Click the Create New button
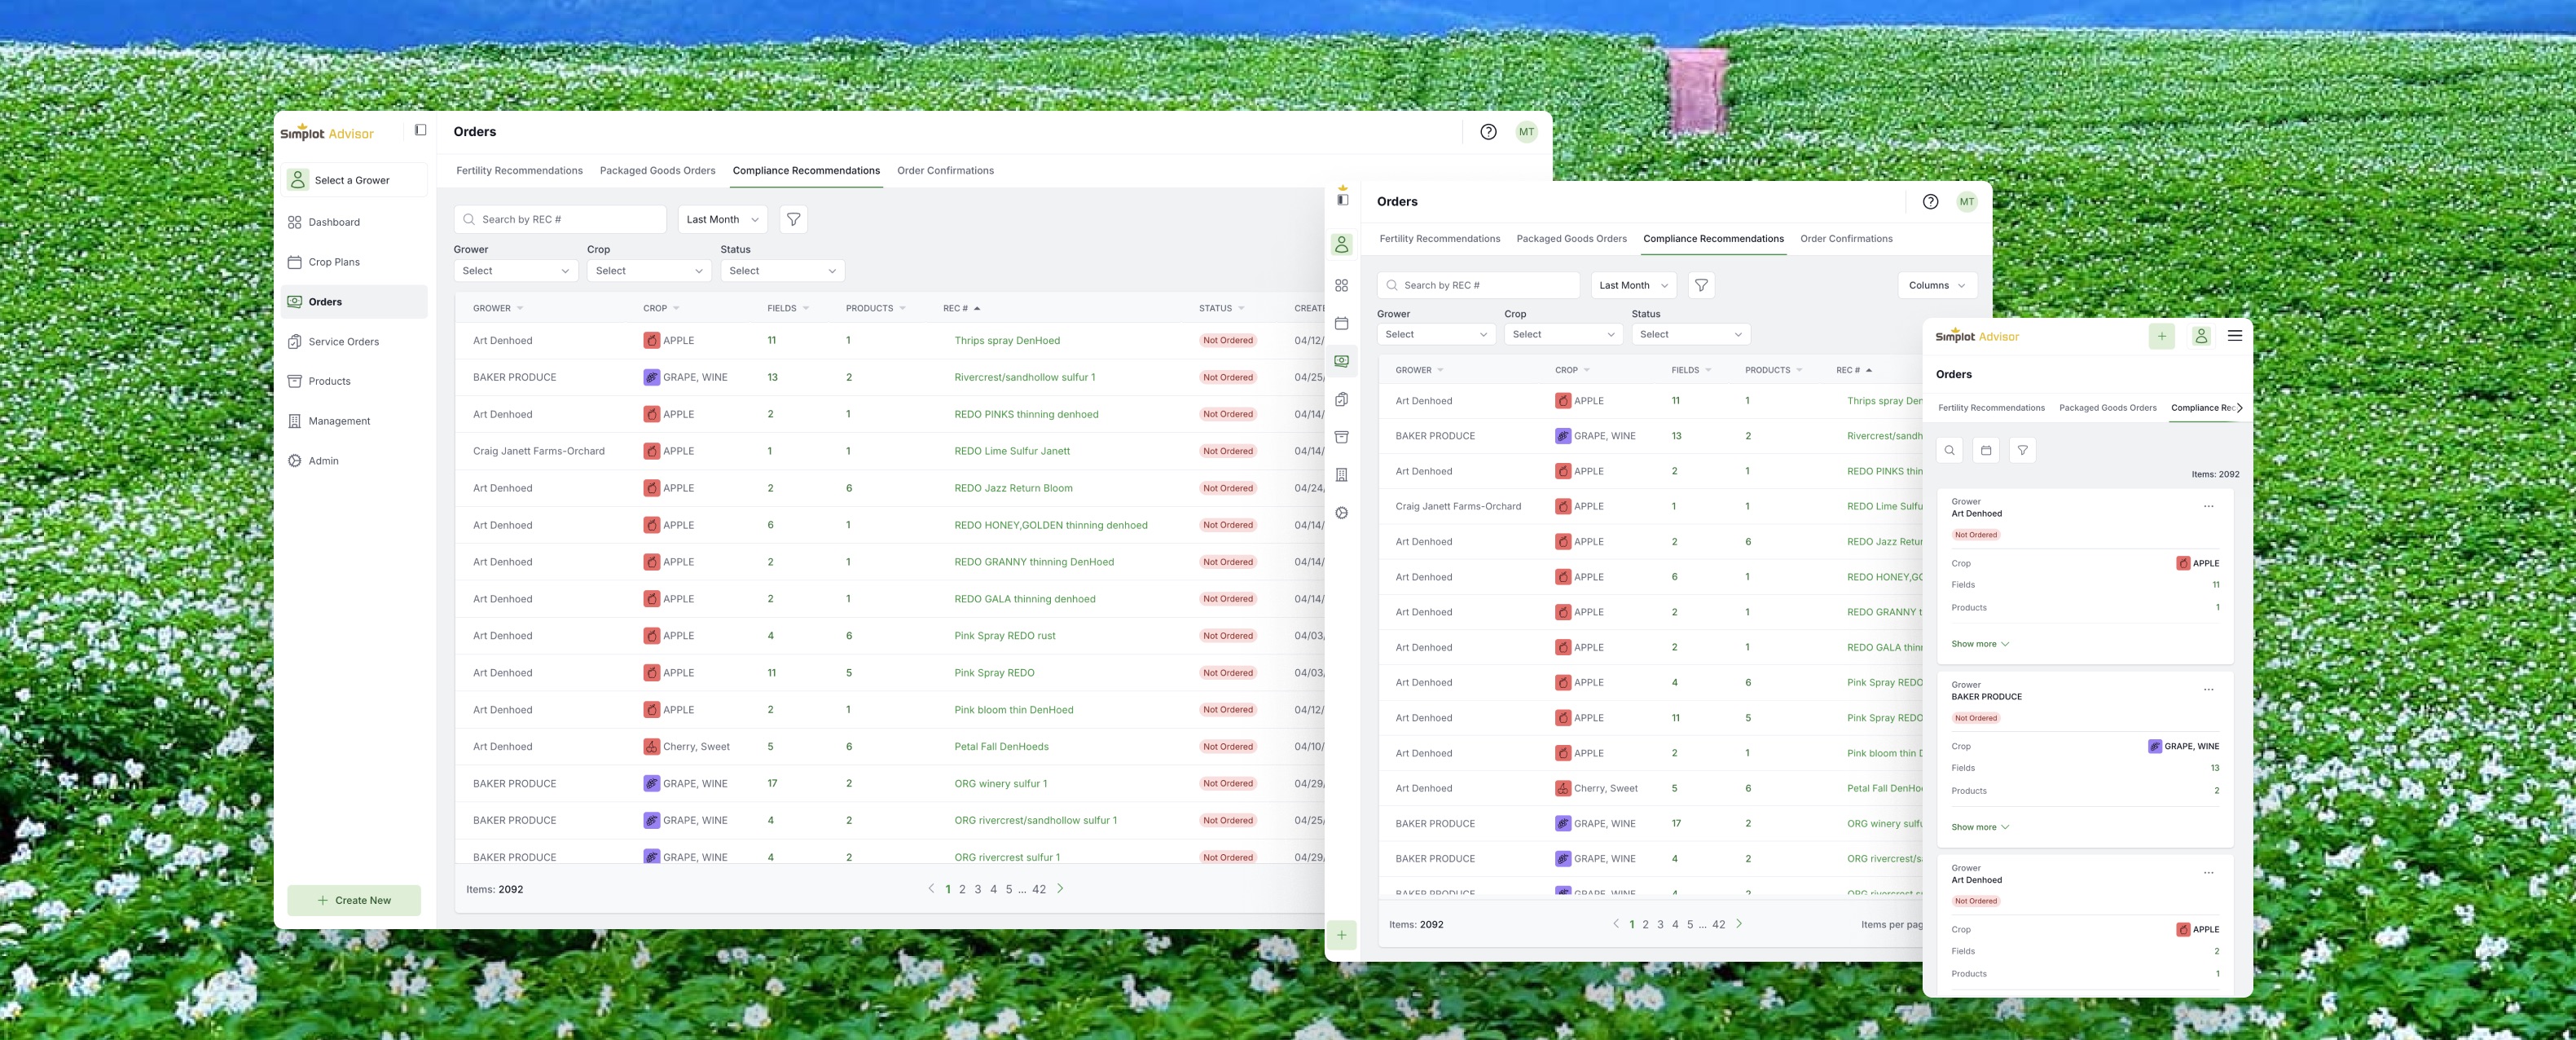Viewport: 2576px width, 1040px height. point(354,900)
